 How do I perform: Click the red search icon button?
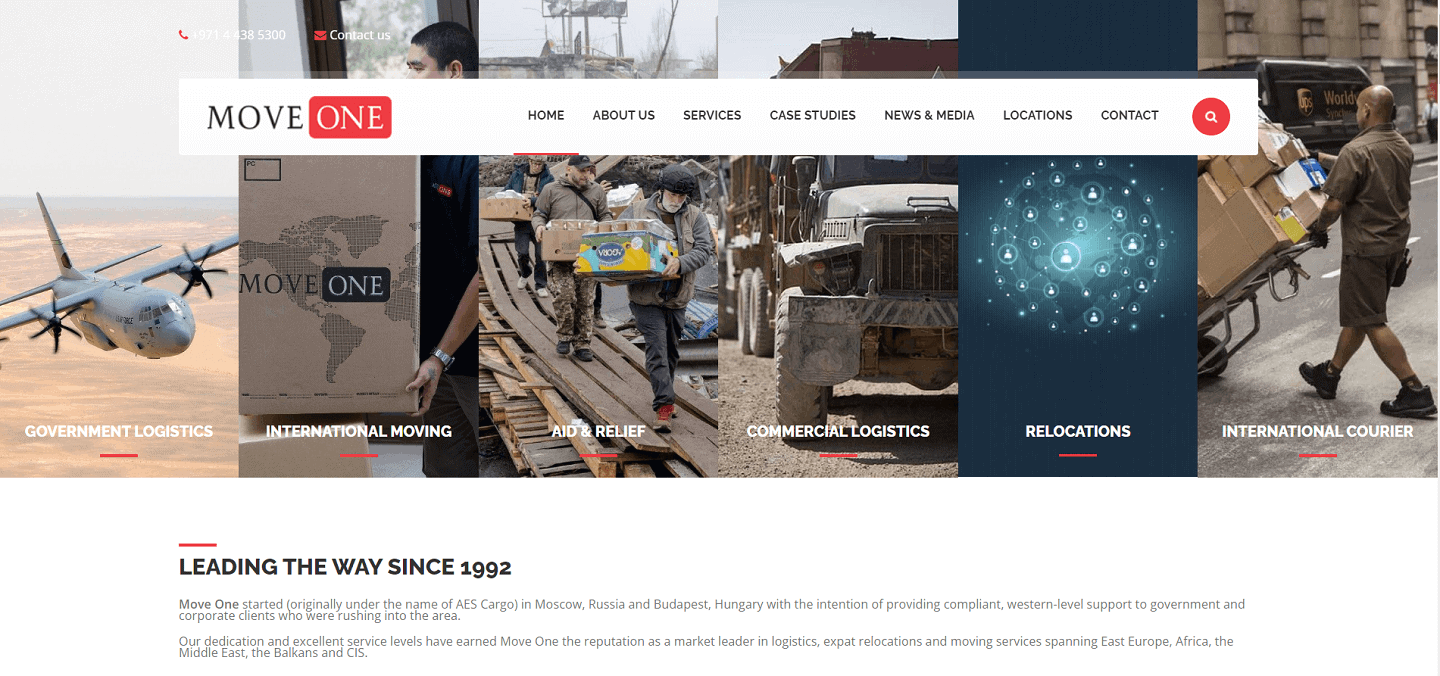point(1210,117)
